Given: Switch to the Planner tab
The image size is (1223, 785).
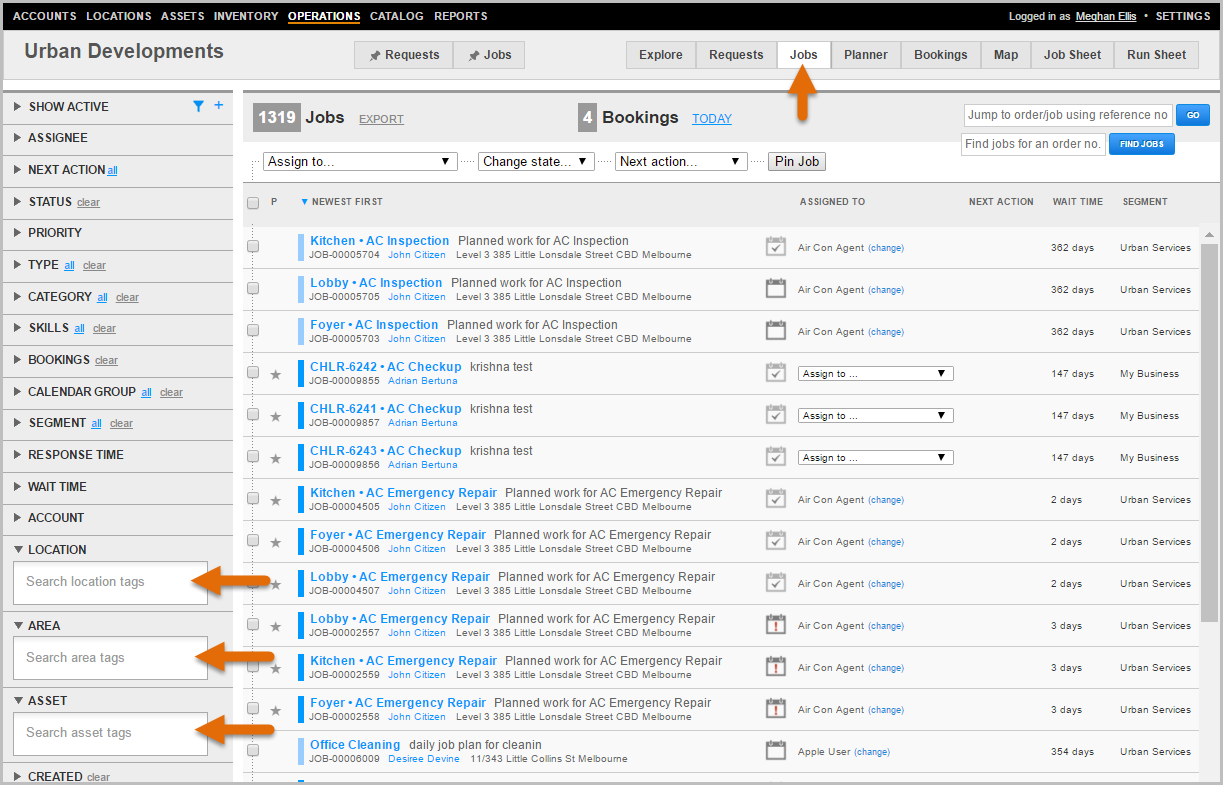Looking at the screenshot, I should pyautogui.click(x=865, y=55).
